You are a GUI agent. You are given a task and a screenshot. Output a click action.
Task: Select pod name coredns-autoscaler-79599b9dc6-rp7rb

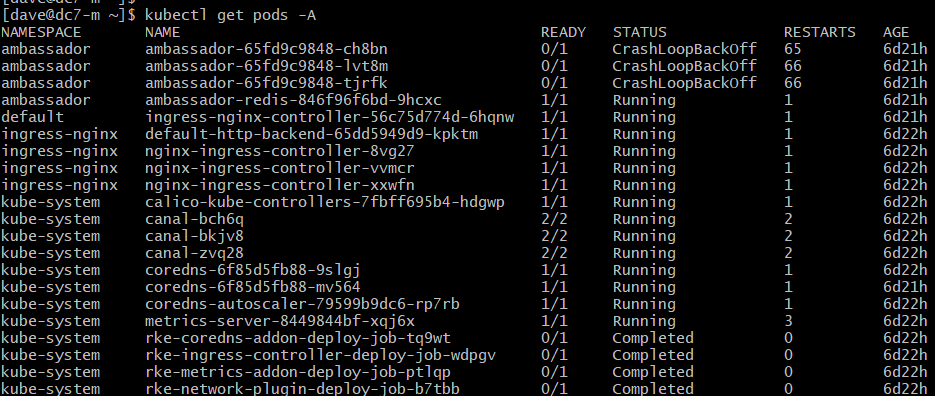coord(302,304)
